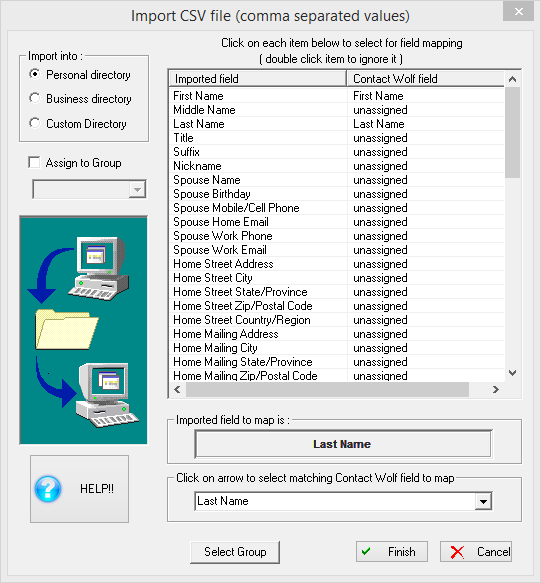Click the horizontal scrollbar right arrow
The width and height of the screenshot is (541, 583).
495,389
